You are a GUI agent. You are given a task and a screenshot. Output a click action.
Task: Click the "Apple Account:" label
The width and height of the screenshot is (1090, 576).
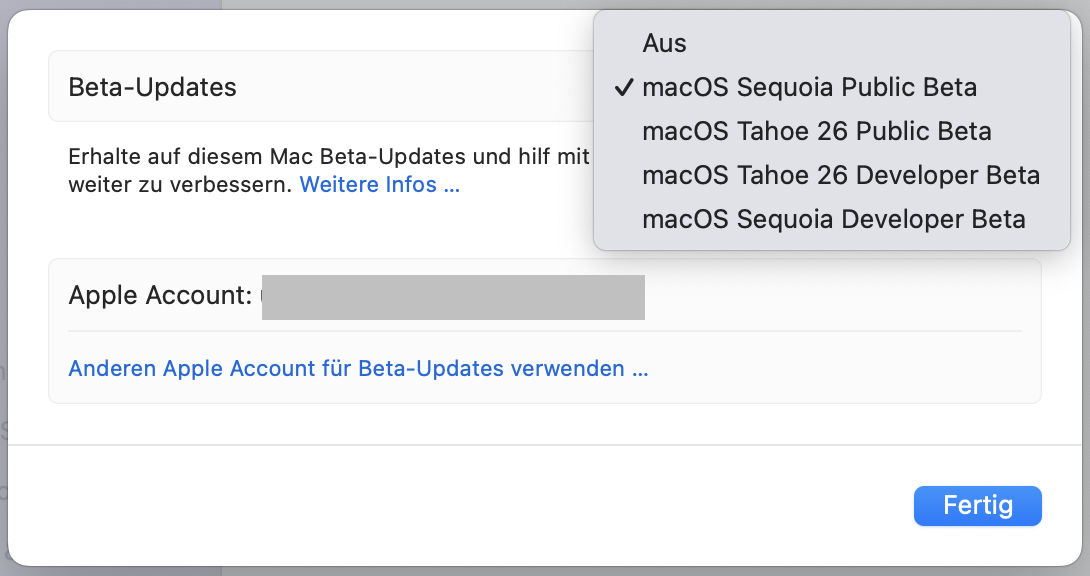158,295
